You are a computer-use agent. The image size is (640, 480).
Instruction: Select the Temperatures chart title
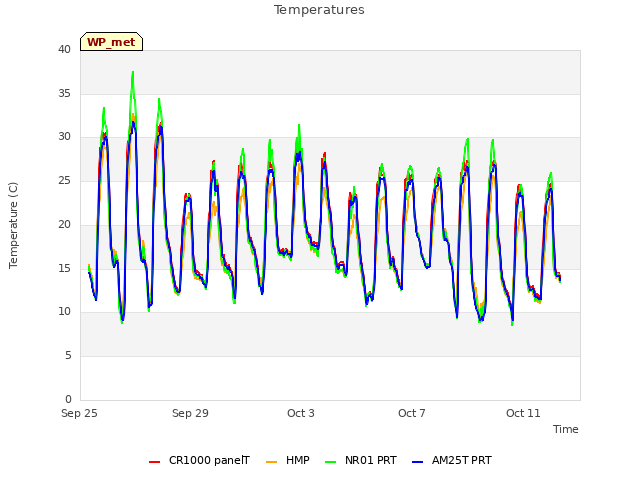pos(319,10)
